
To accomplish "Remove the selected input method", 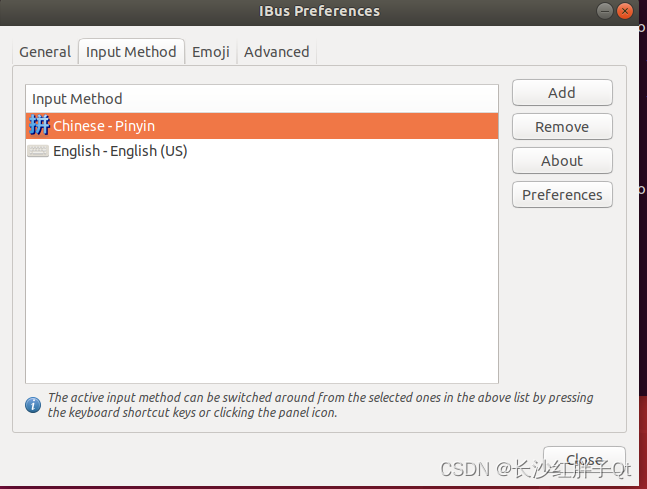I will click(562, 127).
